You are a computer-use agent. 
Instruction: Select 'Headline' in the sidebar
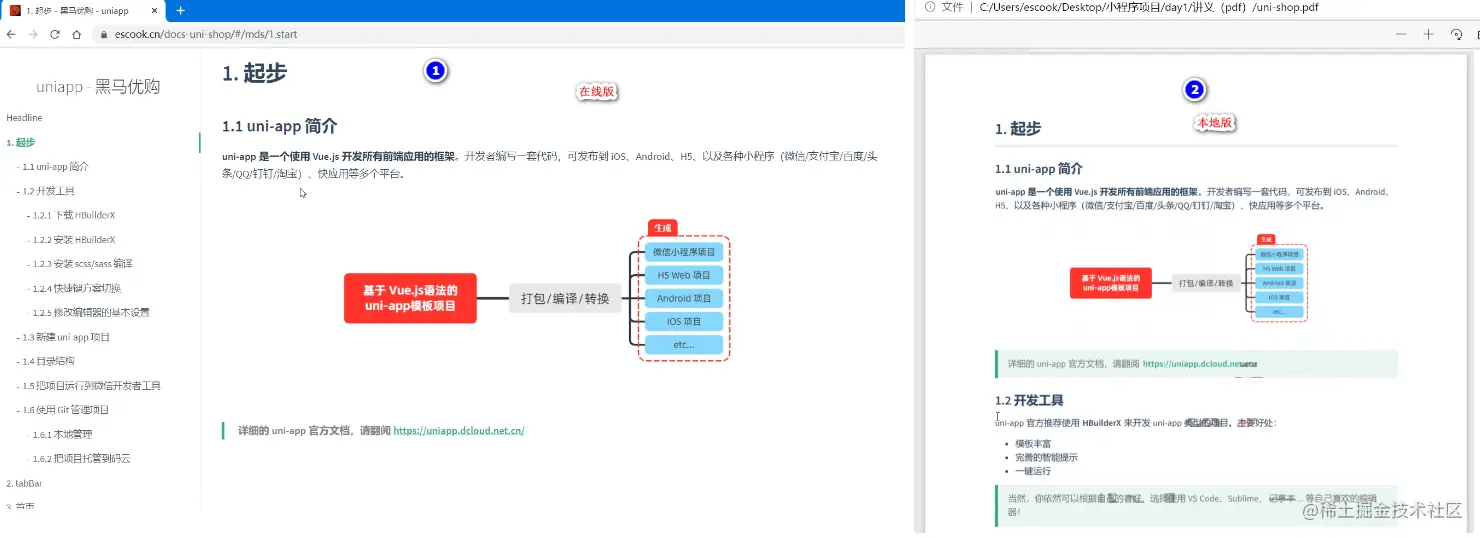click(x=24, y=118)
